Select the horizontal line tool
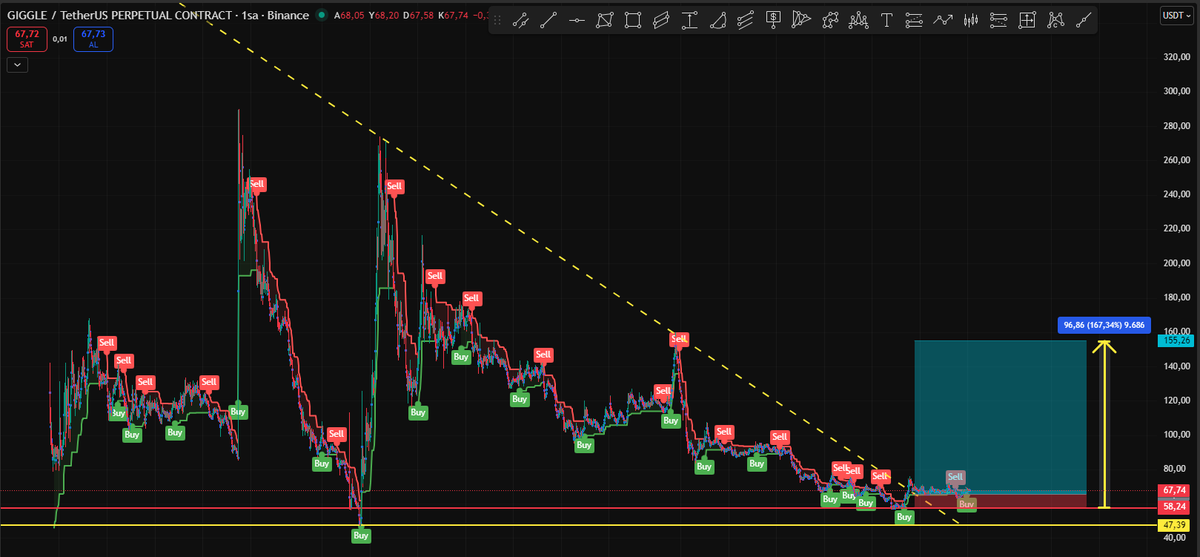The image size is (1200, 557). 575,20
